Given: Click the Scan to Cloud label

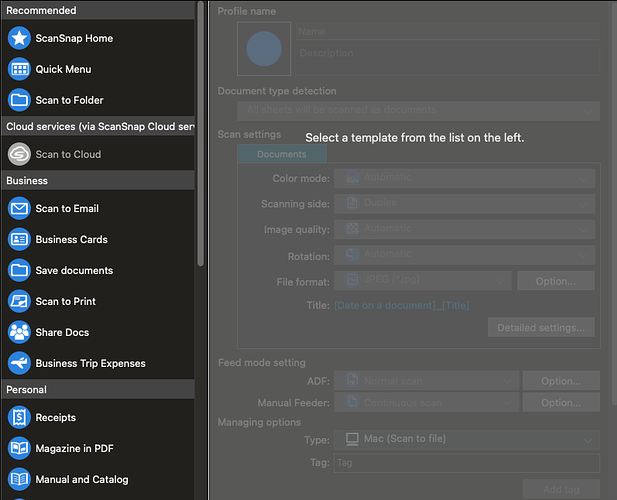Looking at the screenshot, I should point(68,154).
